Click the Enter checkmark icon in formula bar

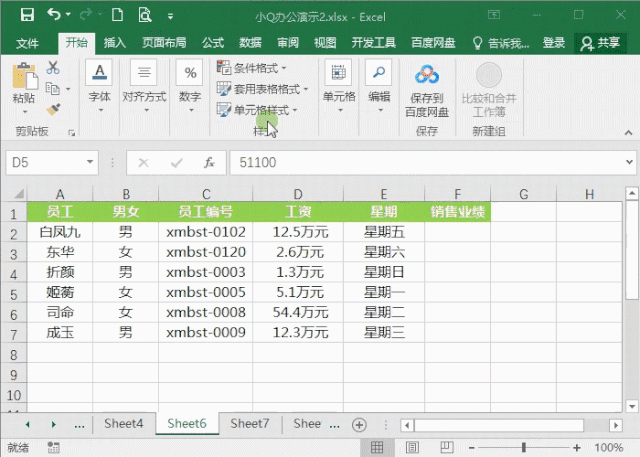[177, 163]
